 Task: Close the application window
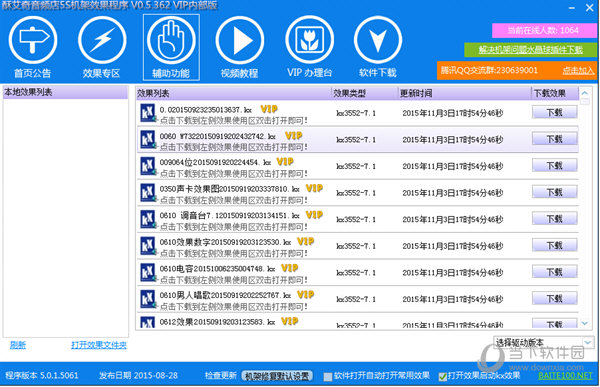point(590,7)
